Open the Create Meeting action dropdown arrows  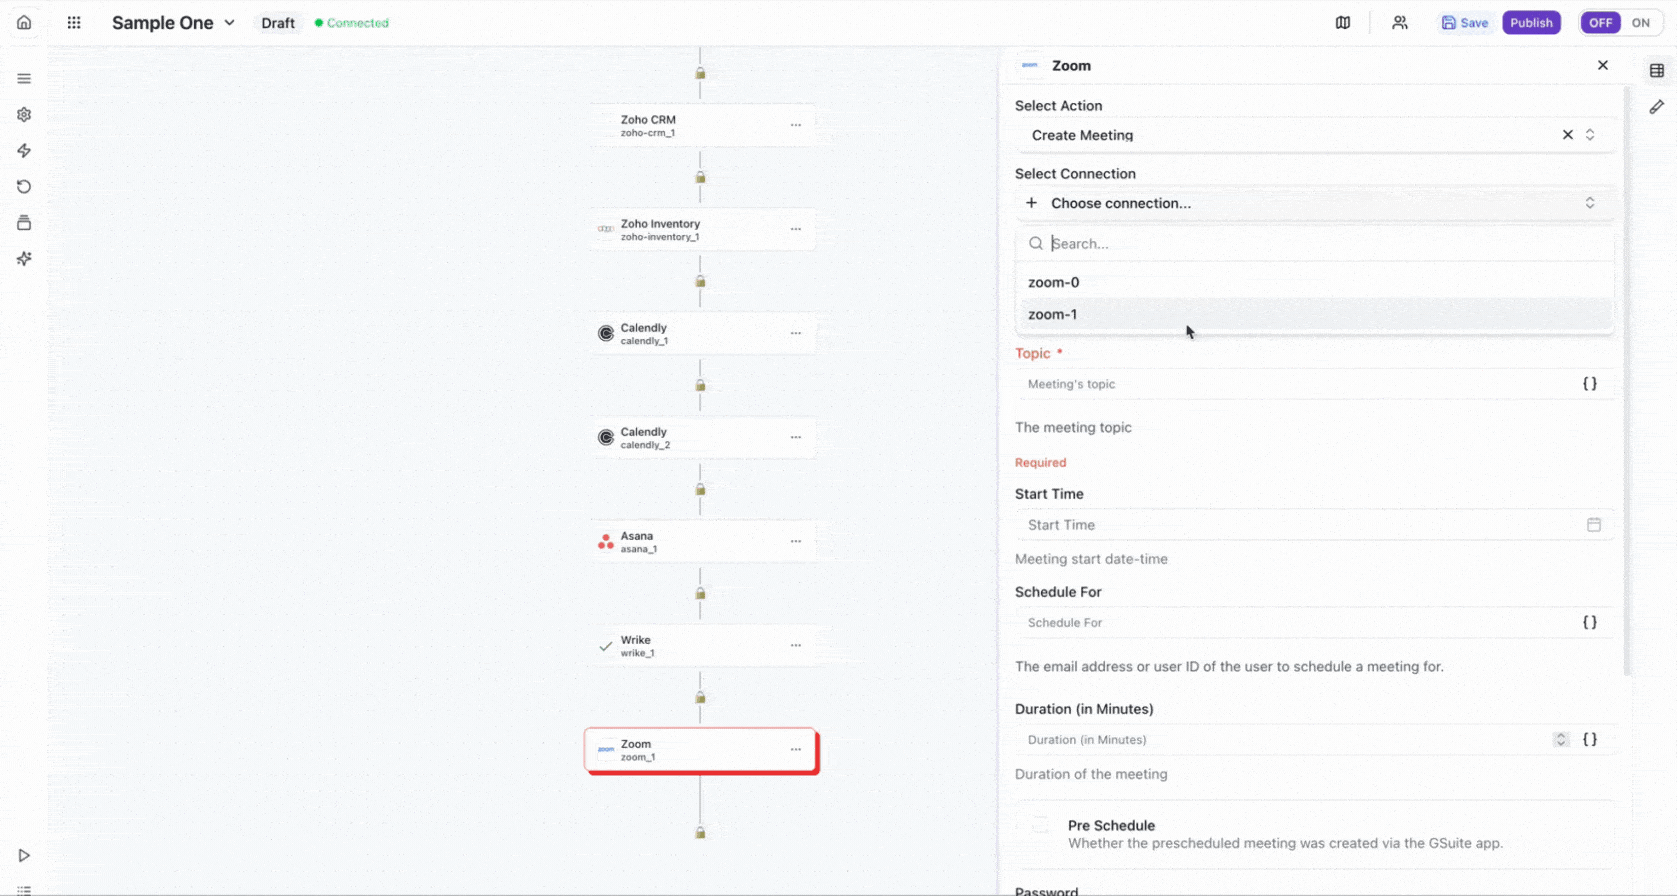coord(1590,135)
